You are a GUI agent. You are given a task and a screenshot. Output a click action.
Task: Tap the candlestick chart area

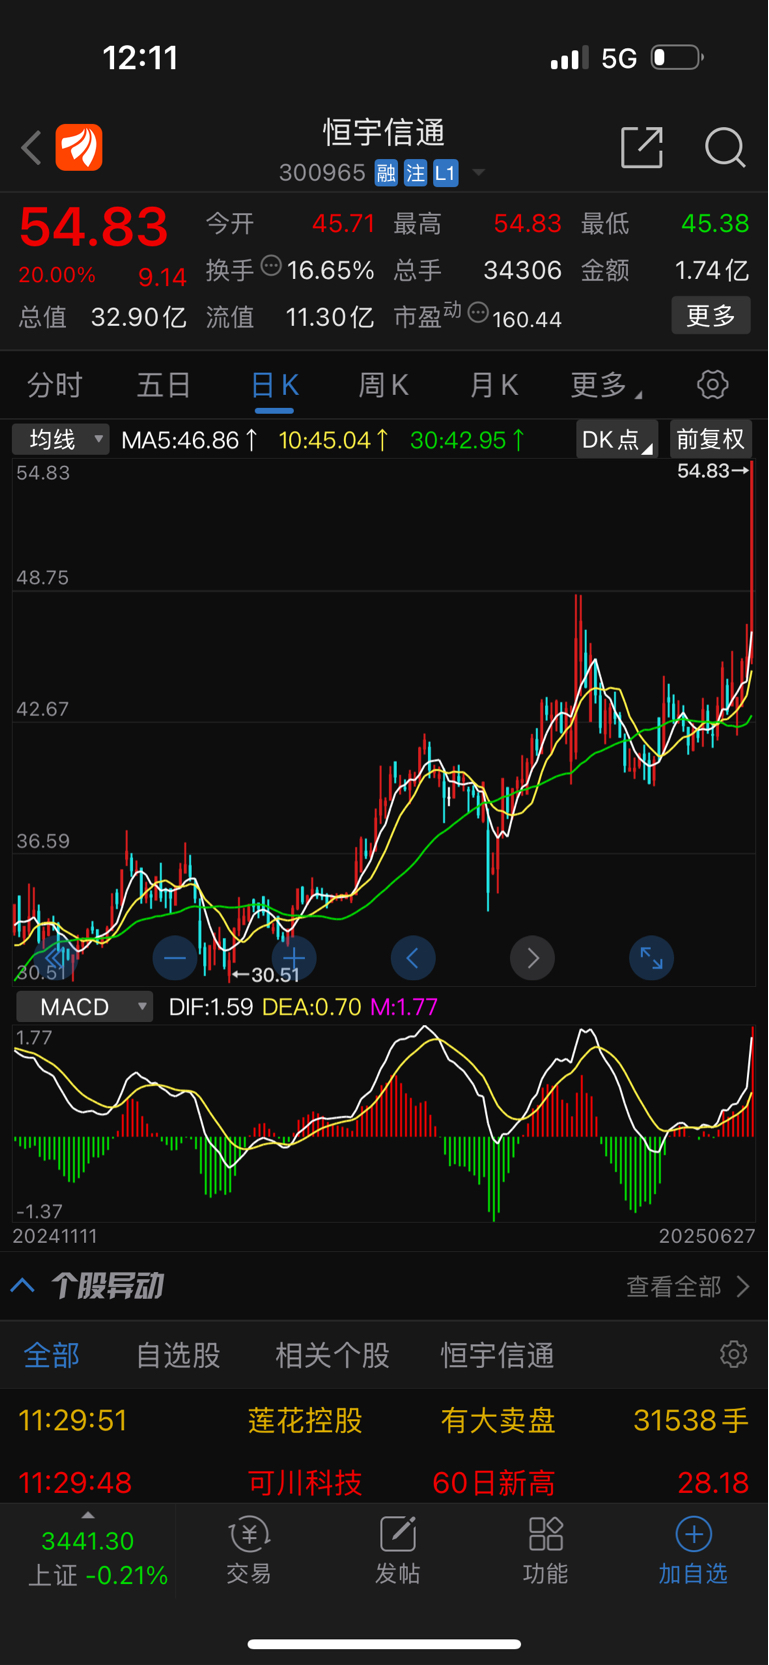pos(384,722)
